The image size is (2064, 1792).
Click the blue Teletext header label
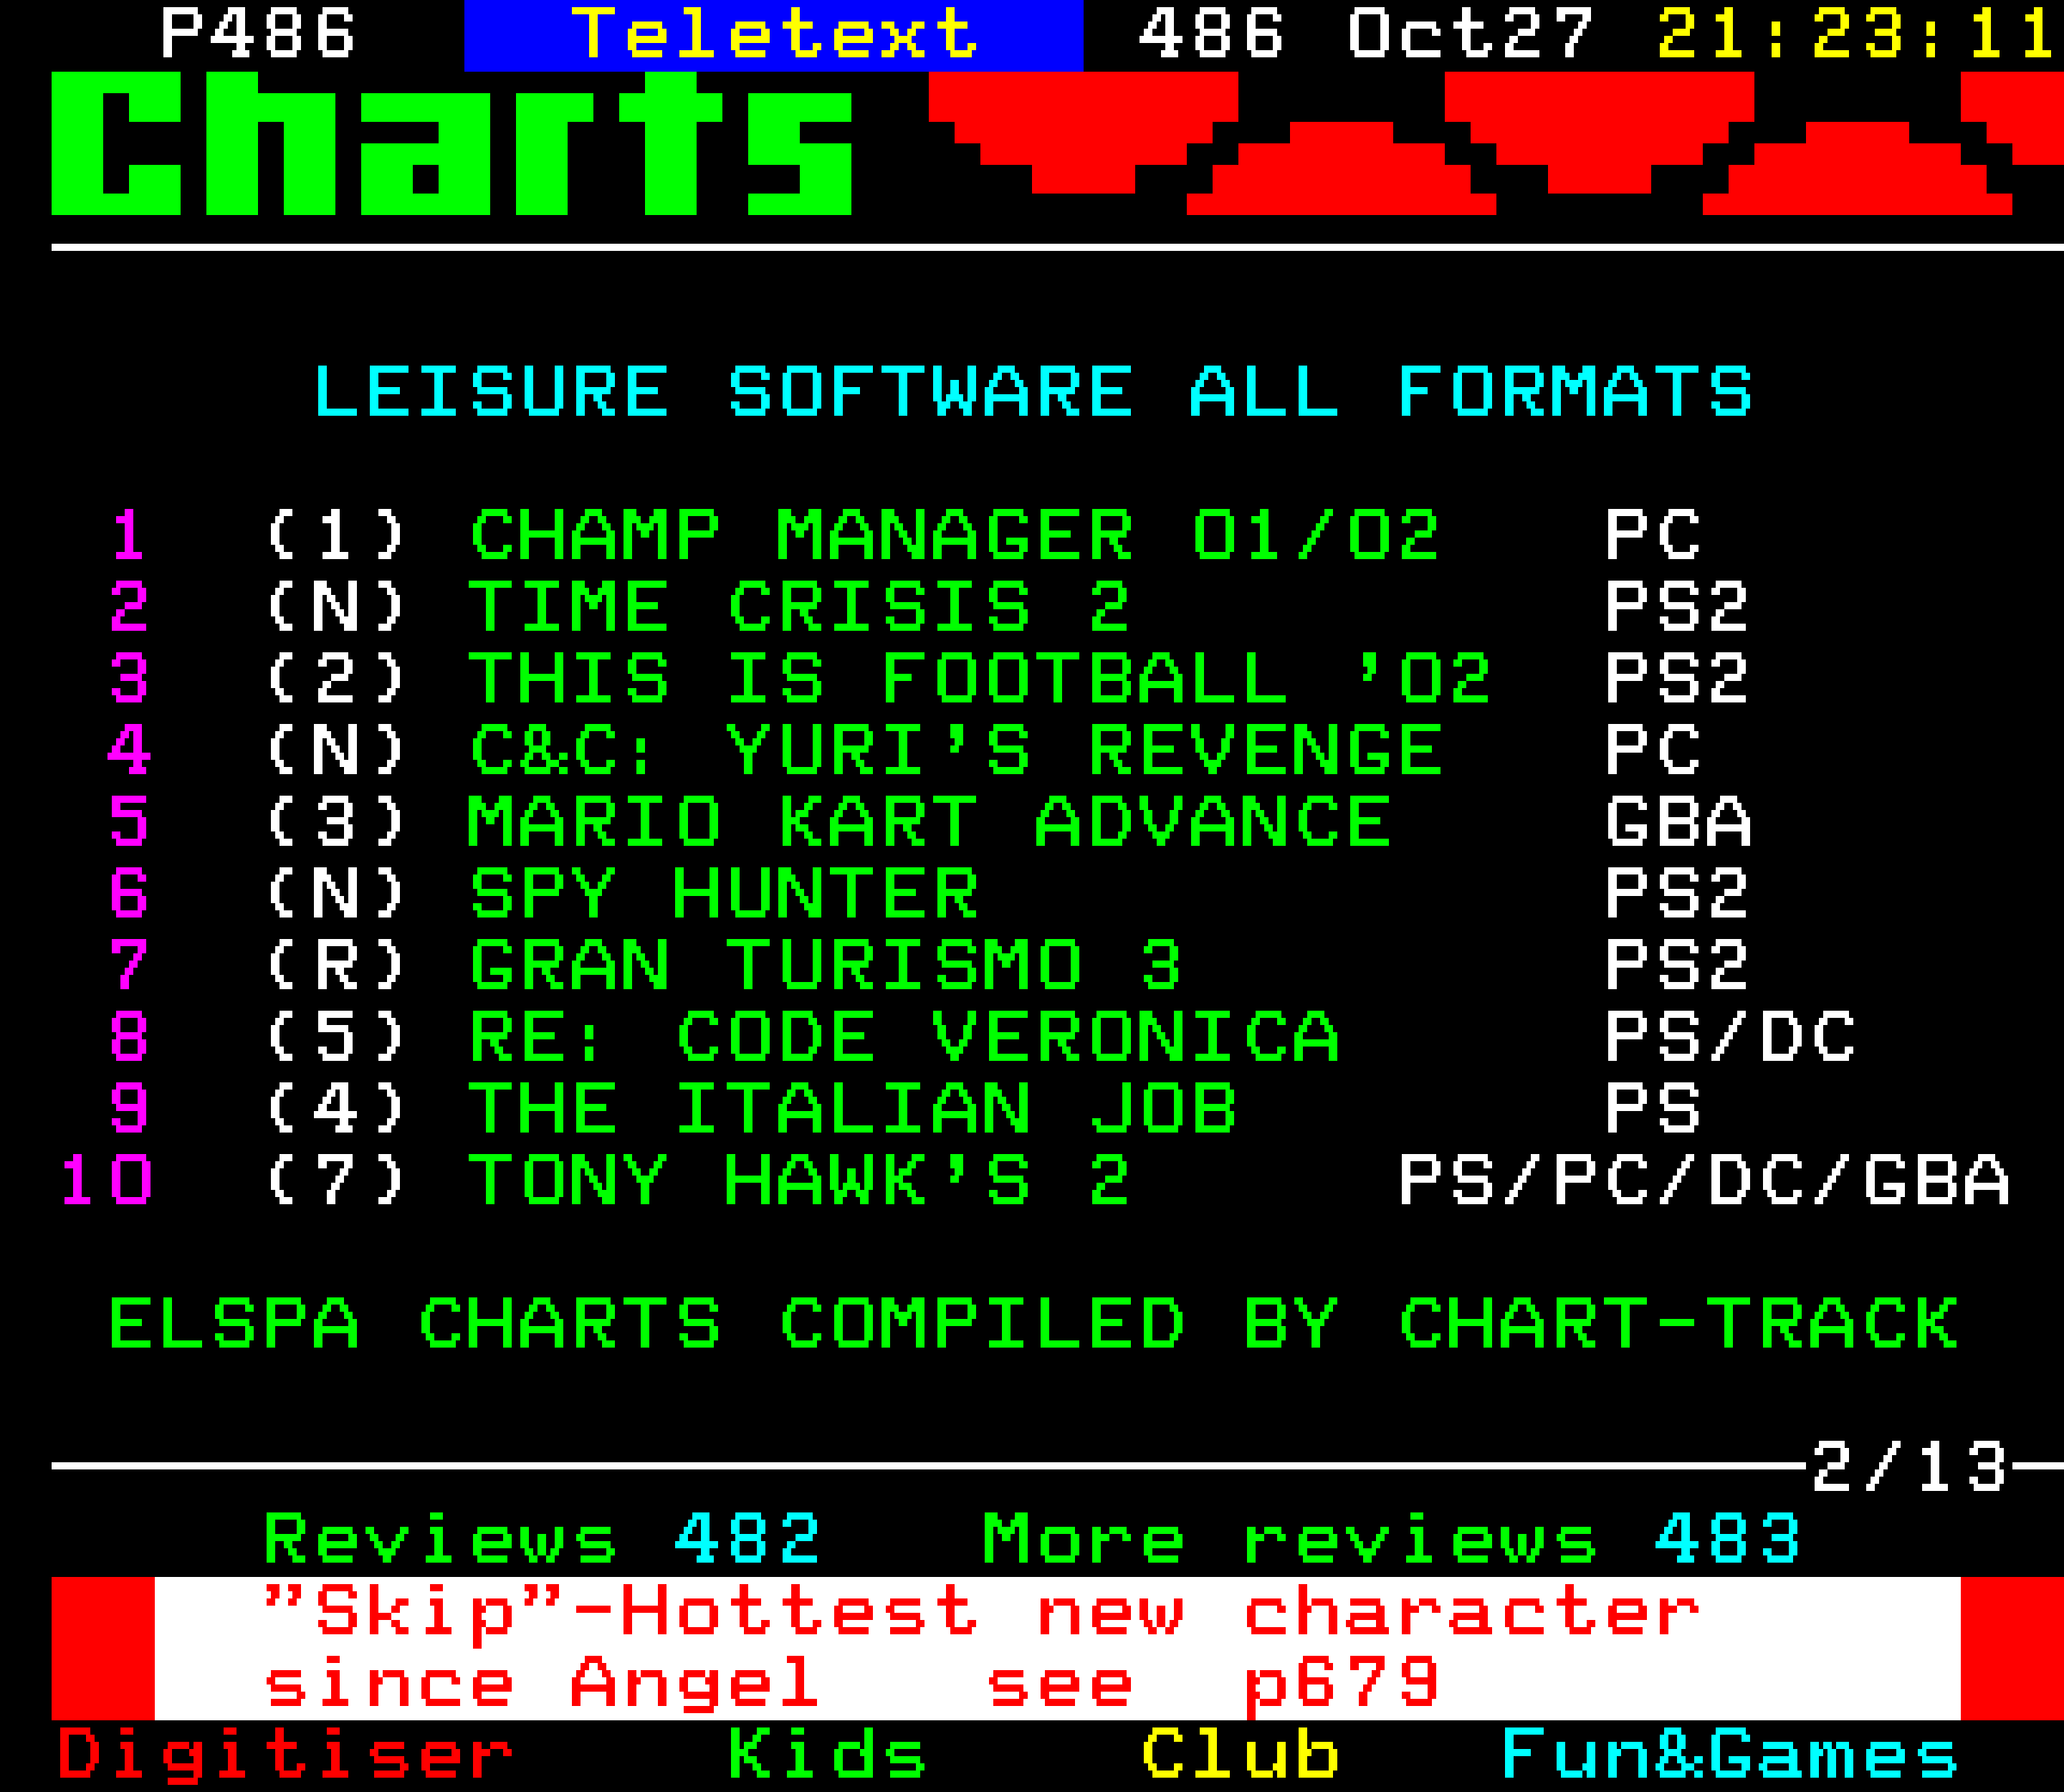(774, 35)
